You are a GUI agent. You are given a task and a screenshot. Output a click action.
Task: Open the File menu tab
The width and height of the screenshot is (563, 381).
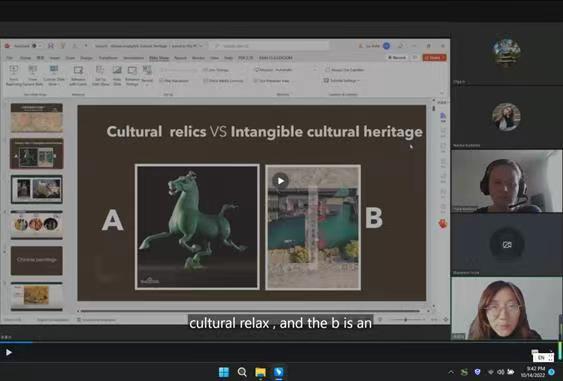tap(10, 58)
